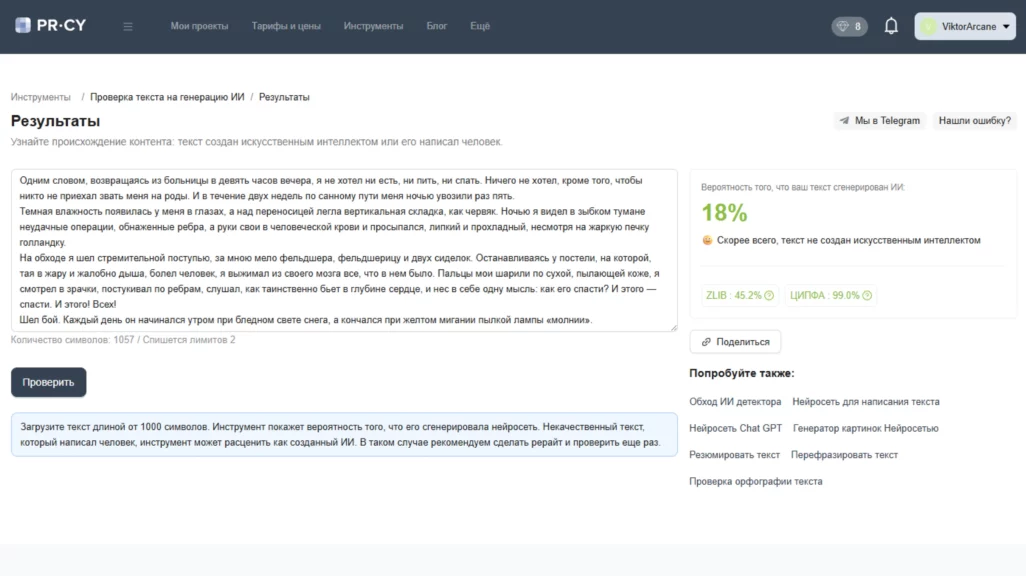
Task: Click the diamond credits badge showing 8
Action: click(849, 27)
